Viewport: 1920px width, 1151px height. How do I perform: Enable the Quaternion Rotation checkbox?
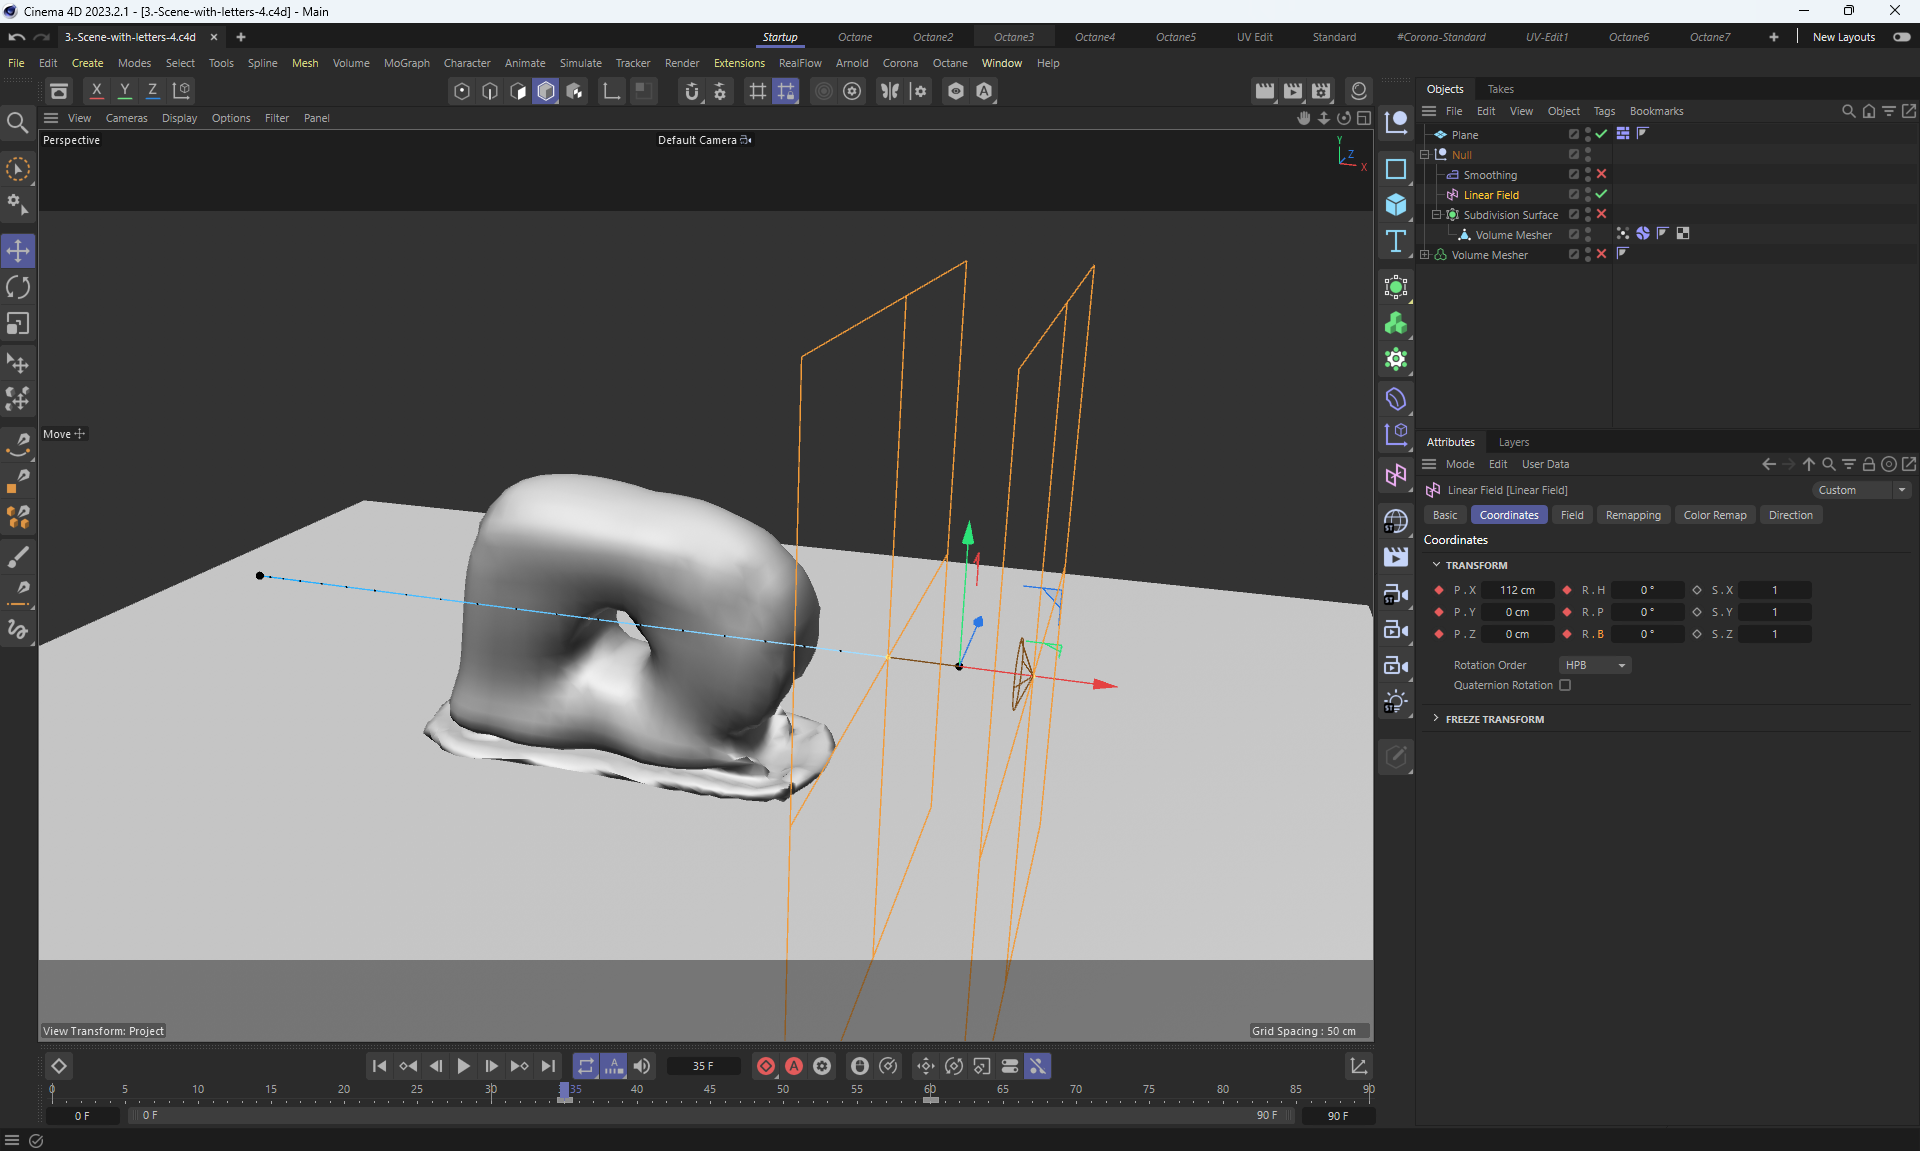coord(1565,685)
